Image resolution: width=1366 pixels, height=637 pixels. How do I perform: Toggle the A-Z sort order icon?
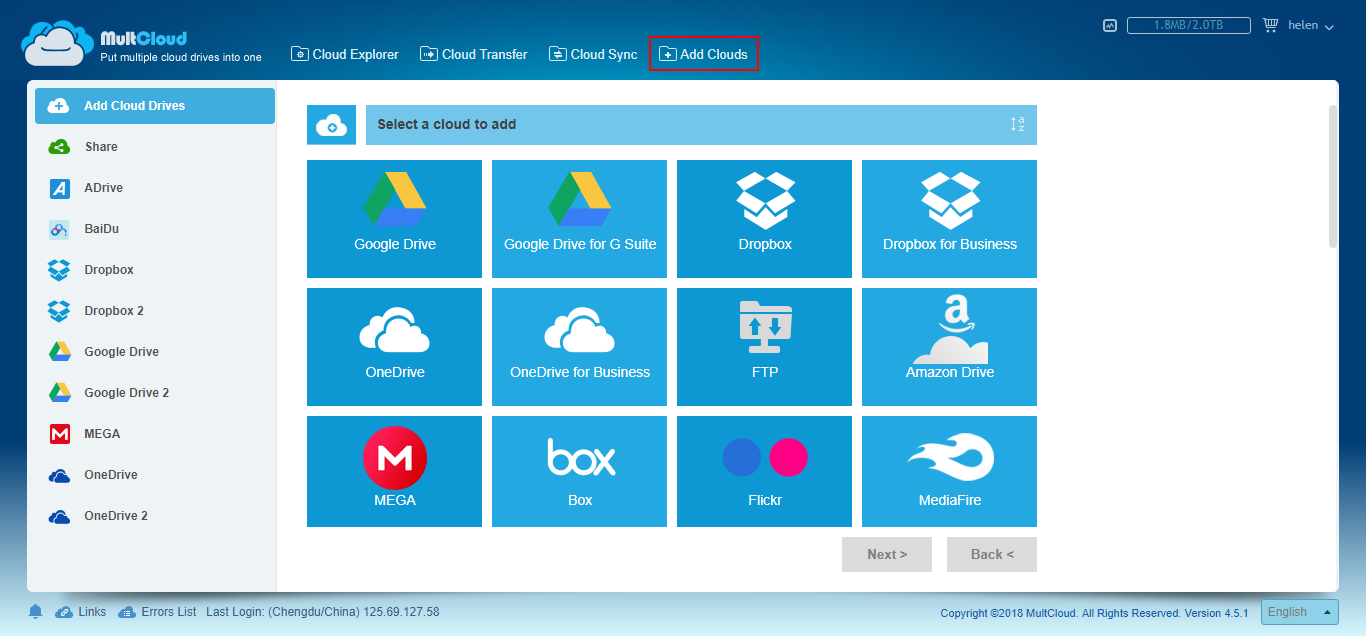click(1017, 125)
